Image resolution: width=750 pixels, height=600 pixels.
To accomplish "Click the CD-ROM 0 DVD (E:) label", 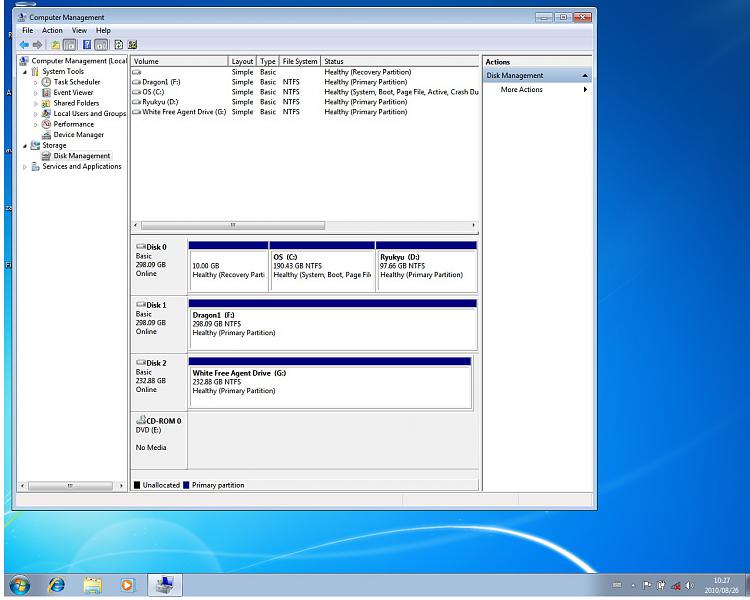I will click(158, 440).
